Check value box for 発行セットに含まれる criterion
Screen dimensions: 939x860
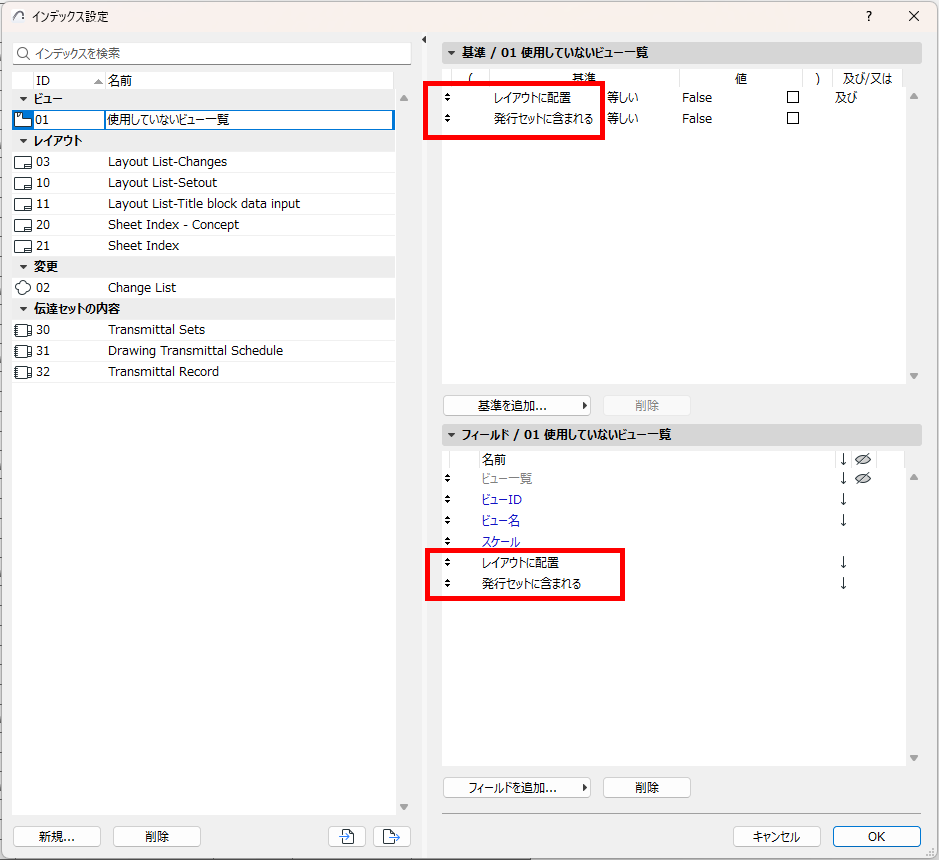coord(793,119)
